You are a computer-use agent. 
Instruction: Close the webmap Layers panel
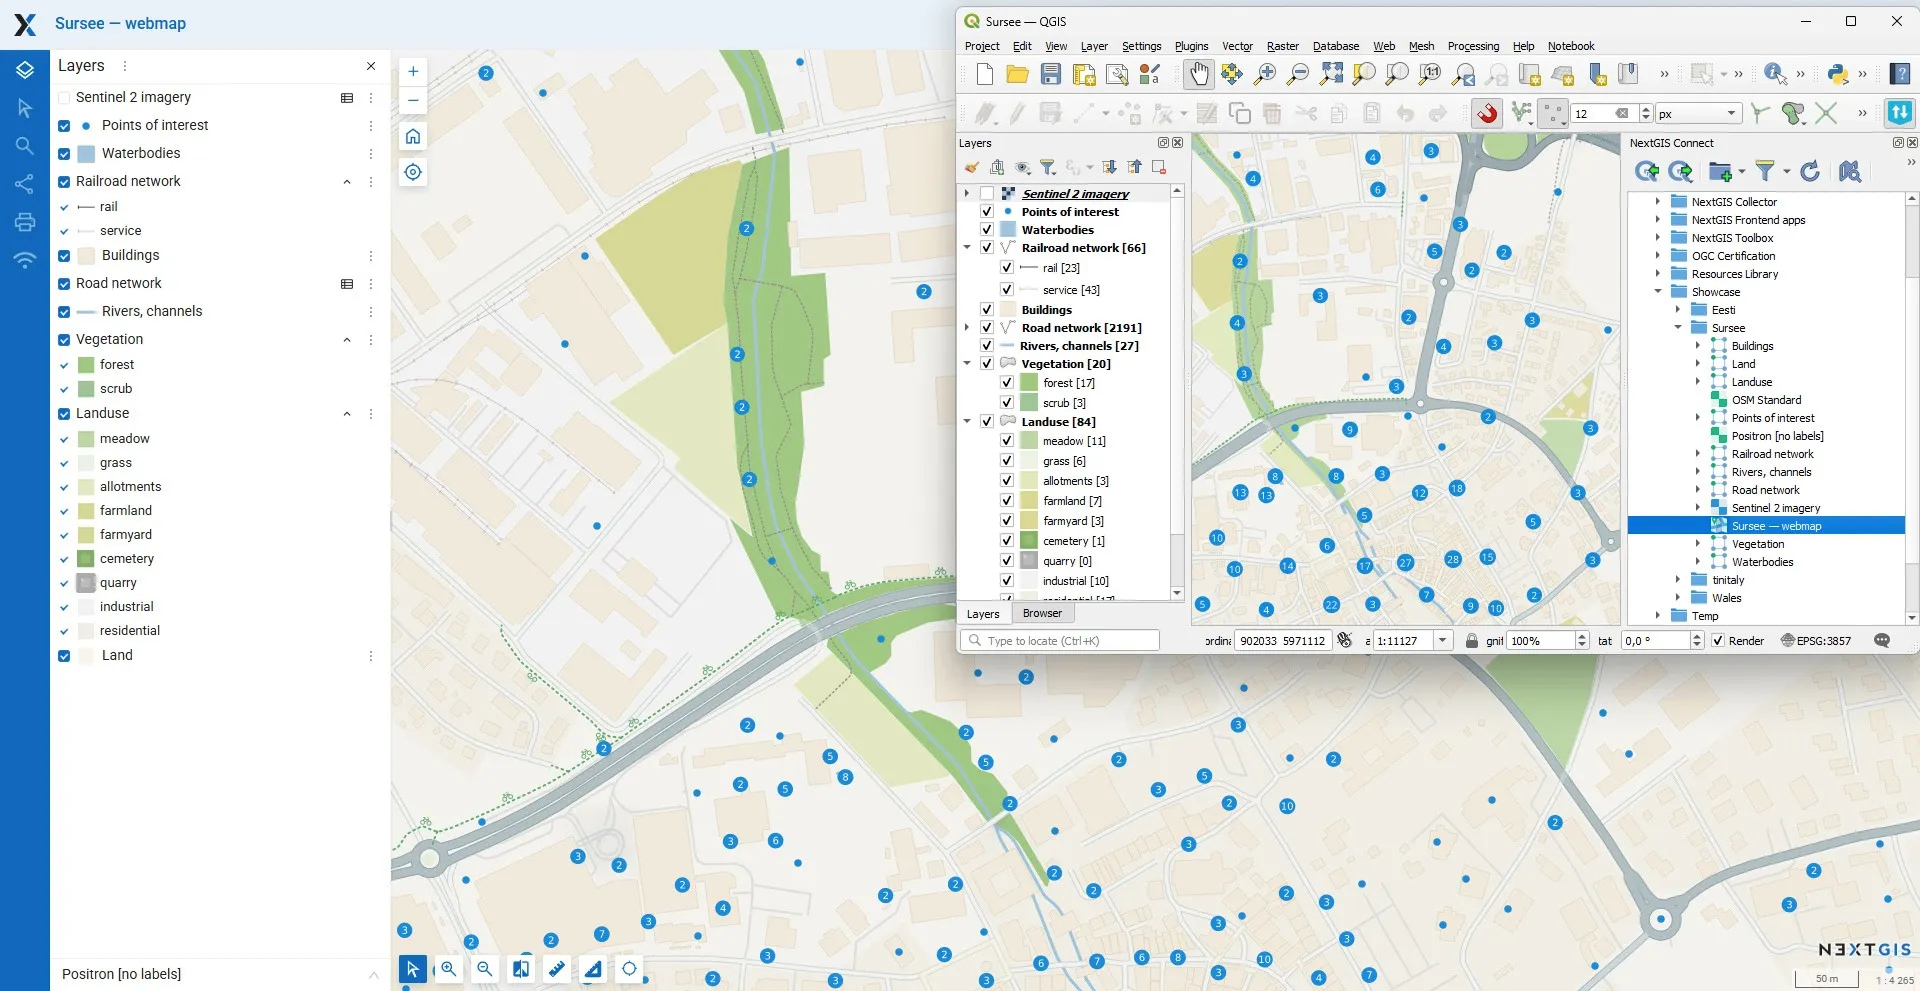coord(371,66)
